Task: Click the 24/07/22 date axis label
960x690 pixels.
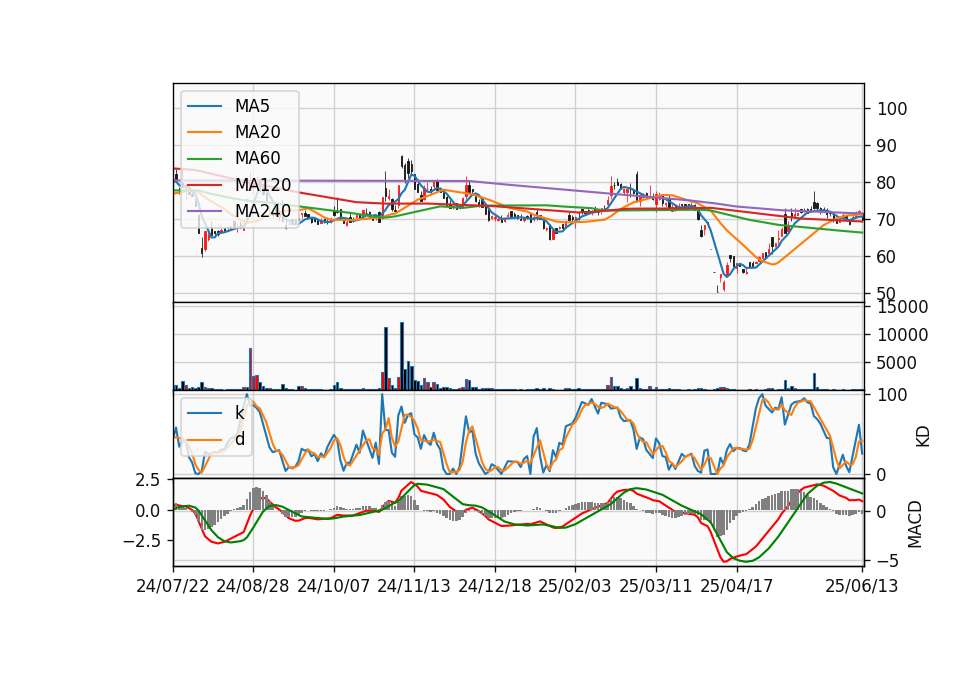Action: pos(173,586)
